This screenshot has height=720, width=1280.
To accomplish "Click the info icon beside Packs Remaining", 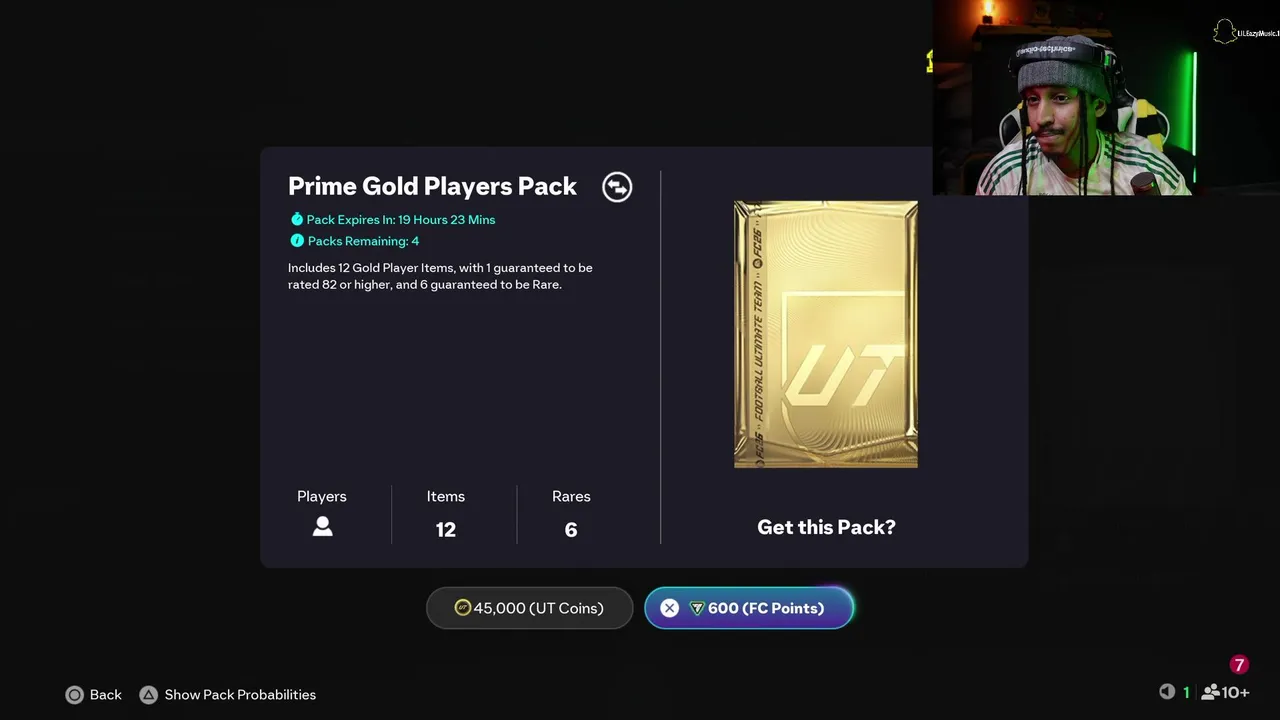I will click(x=297, y=241).
